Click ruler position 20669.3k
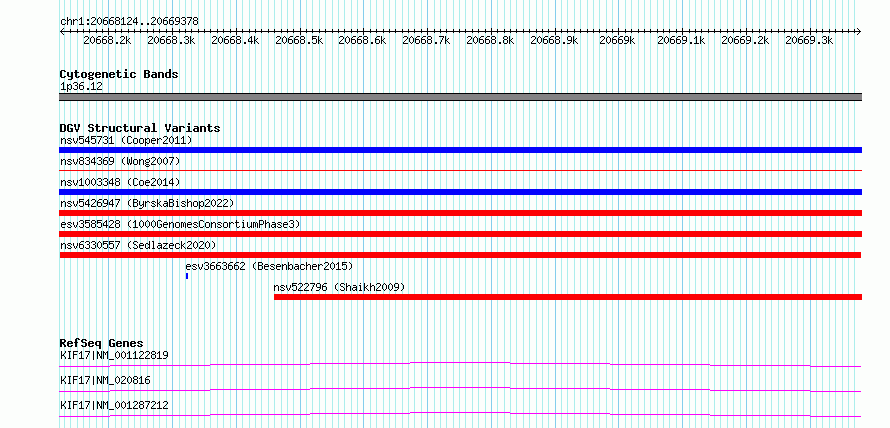This screenshot has height=428, width=890. tap(809, 40)
